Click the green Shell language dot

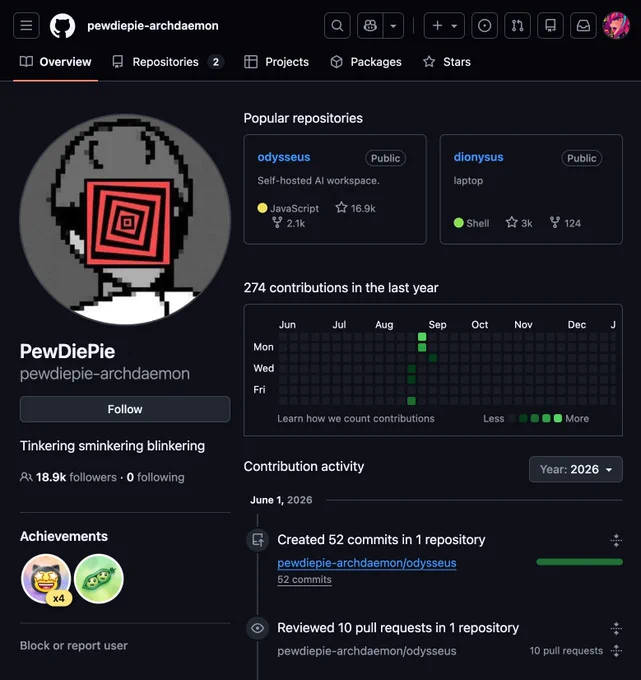[x=458, y=223]
